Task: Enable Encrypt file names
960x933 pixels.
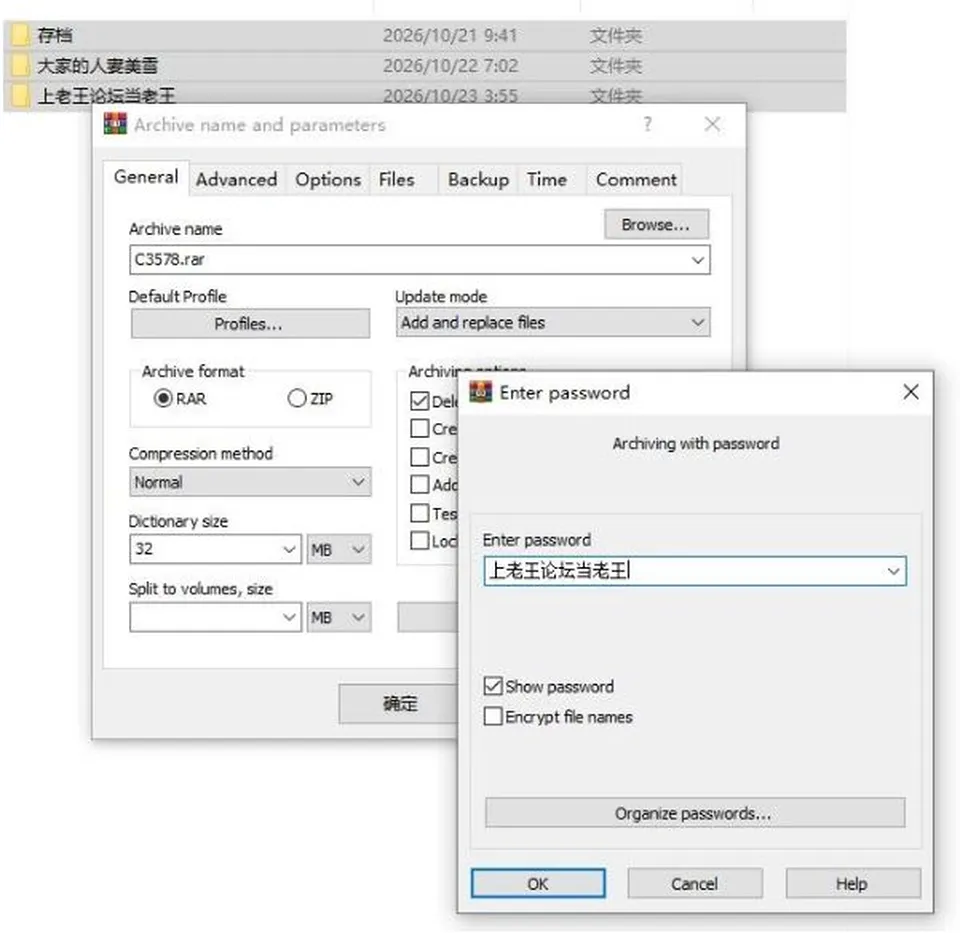Action: [x=493, y=716]
